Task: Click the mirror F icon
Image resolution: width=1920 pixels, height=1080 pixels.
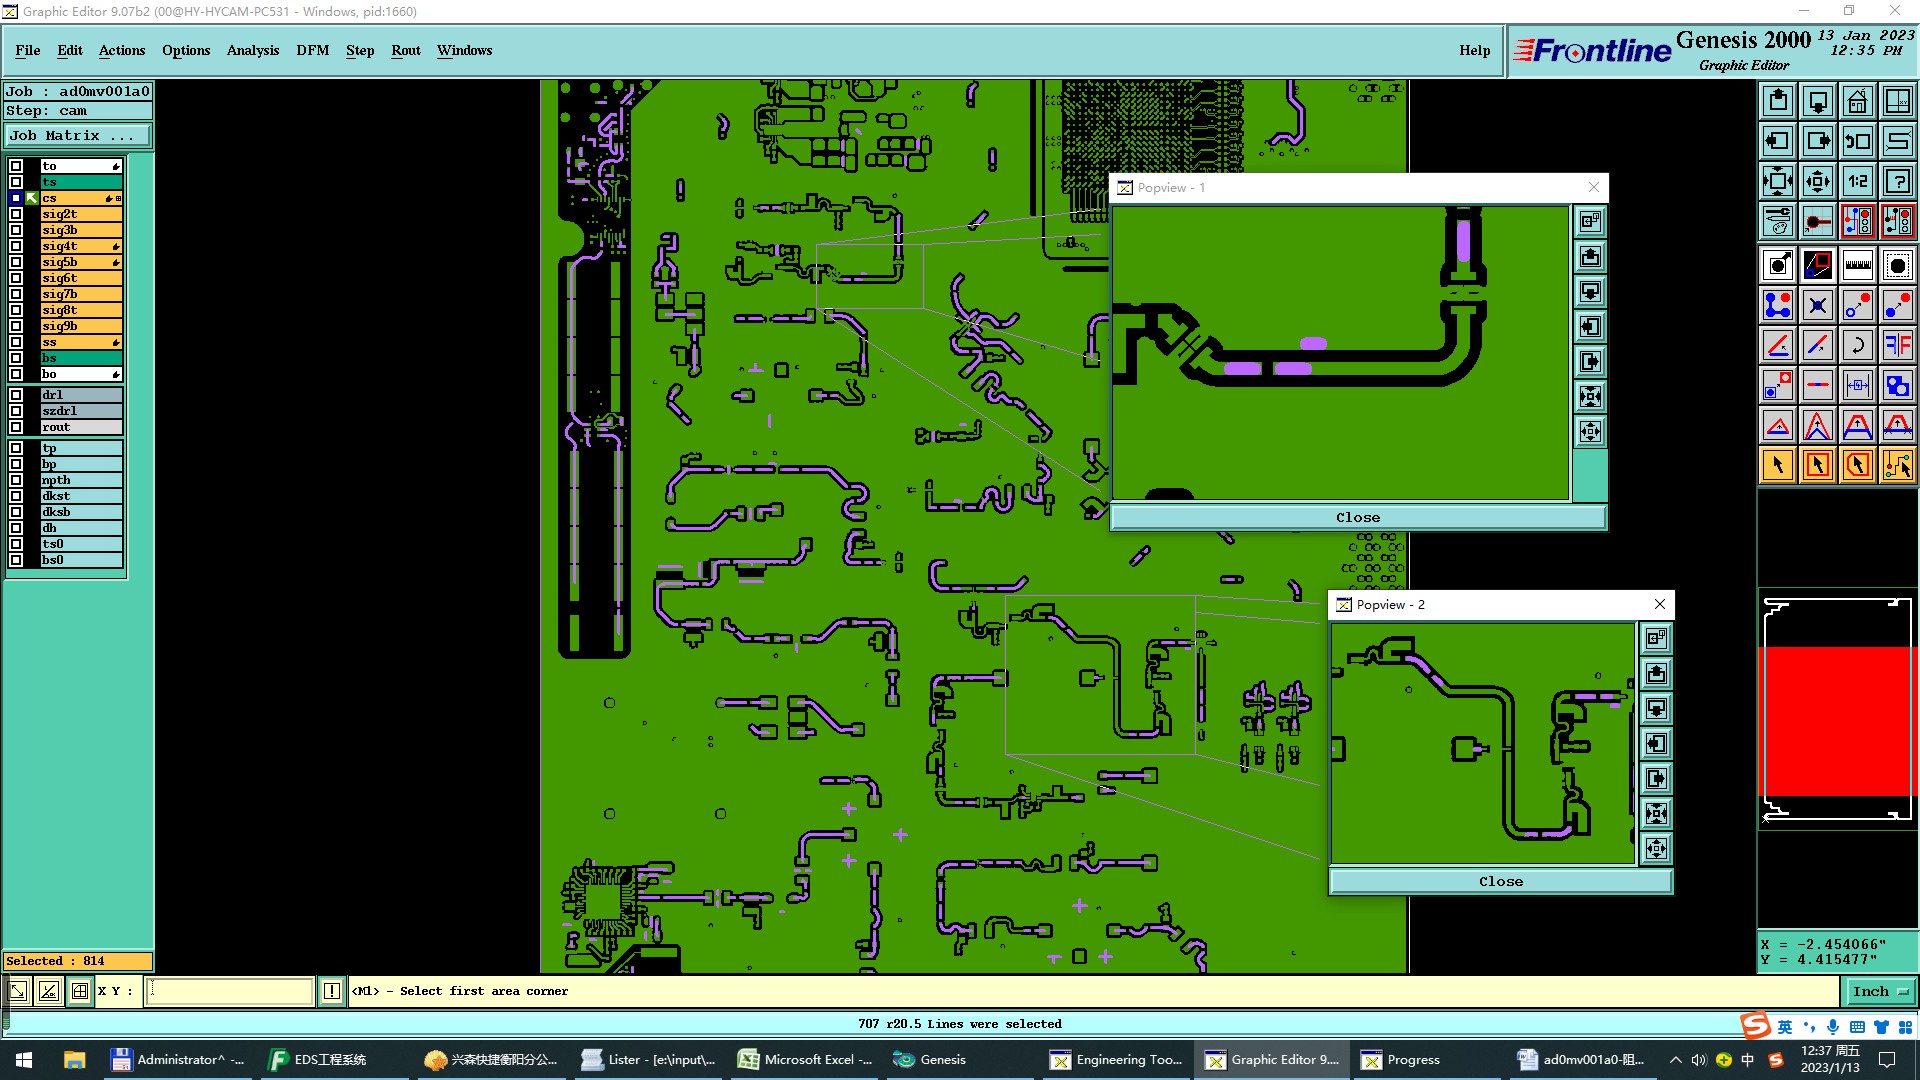Action: coord(1897,345)
